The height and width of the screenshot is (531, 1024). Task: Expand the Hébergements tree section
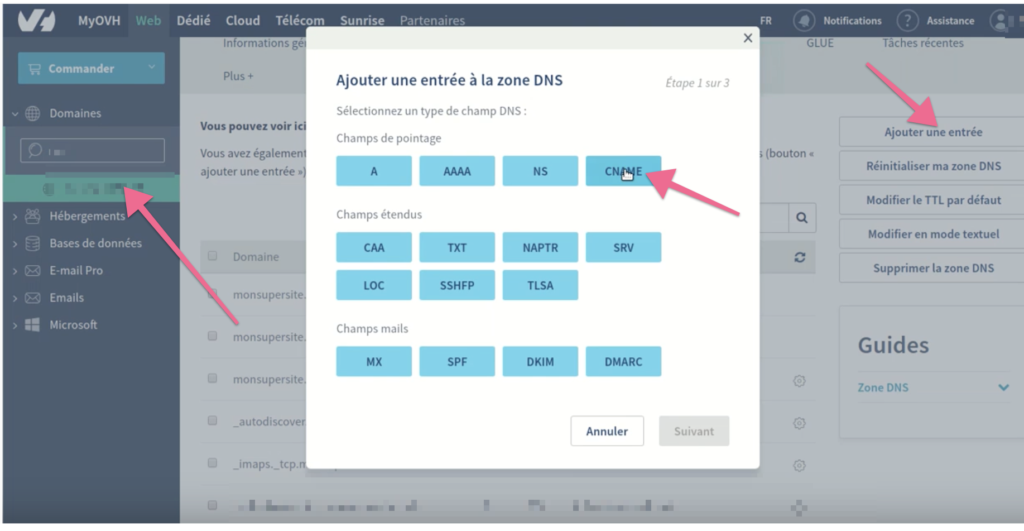(15, 216)
